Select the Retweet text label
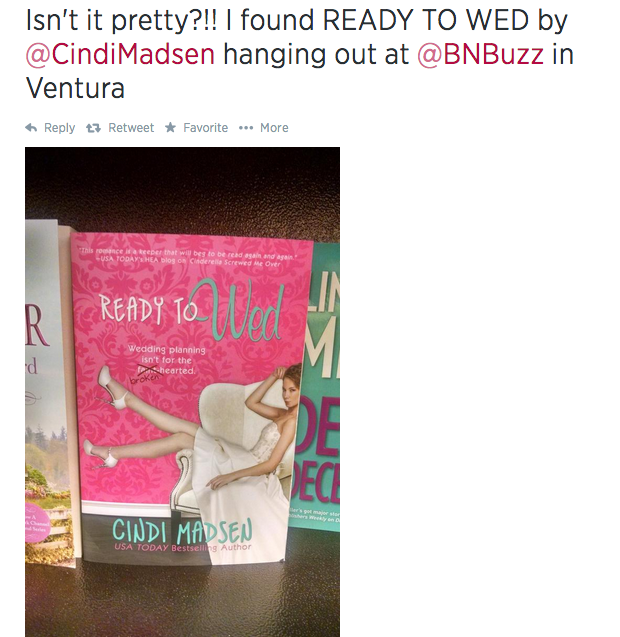The height and width of the screenshot is (637, 620). pyautogui.click(x=131, y=128)
